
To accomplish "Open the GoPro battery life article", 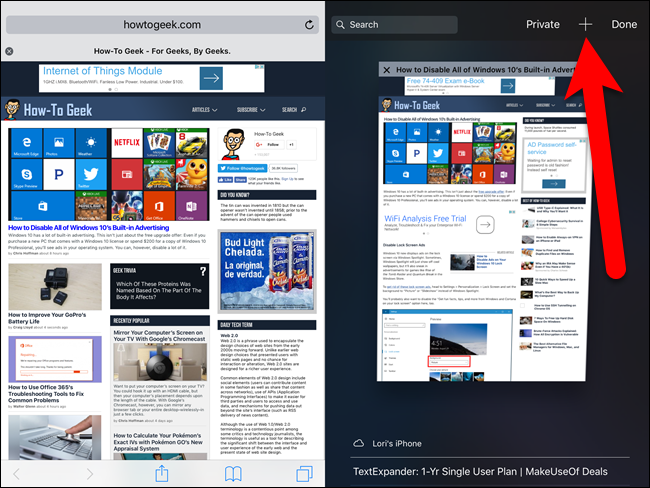I will pos(47,318).
